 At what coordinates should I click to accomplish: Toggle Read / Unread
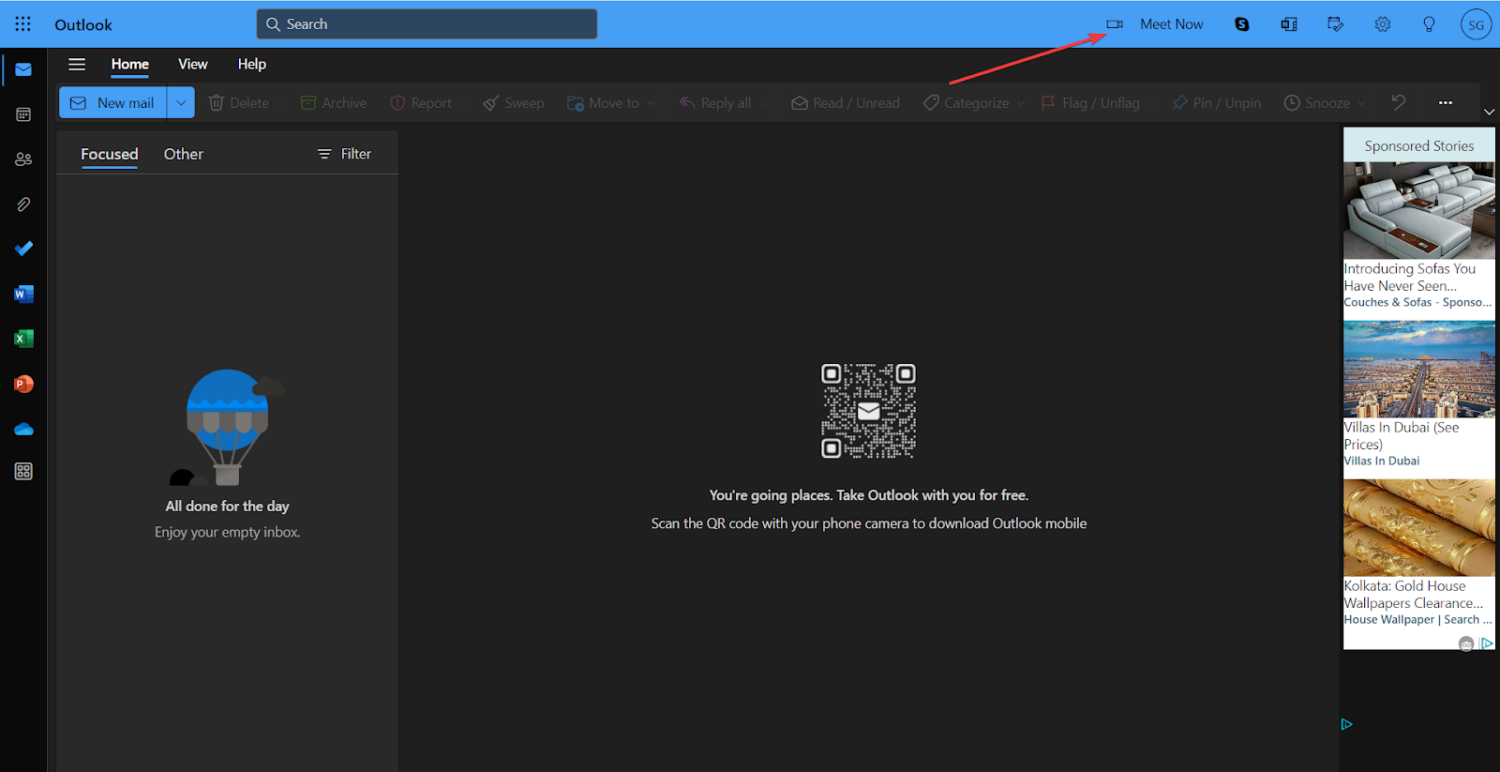coord(845,103)
